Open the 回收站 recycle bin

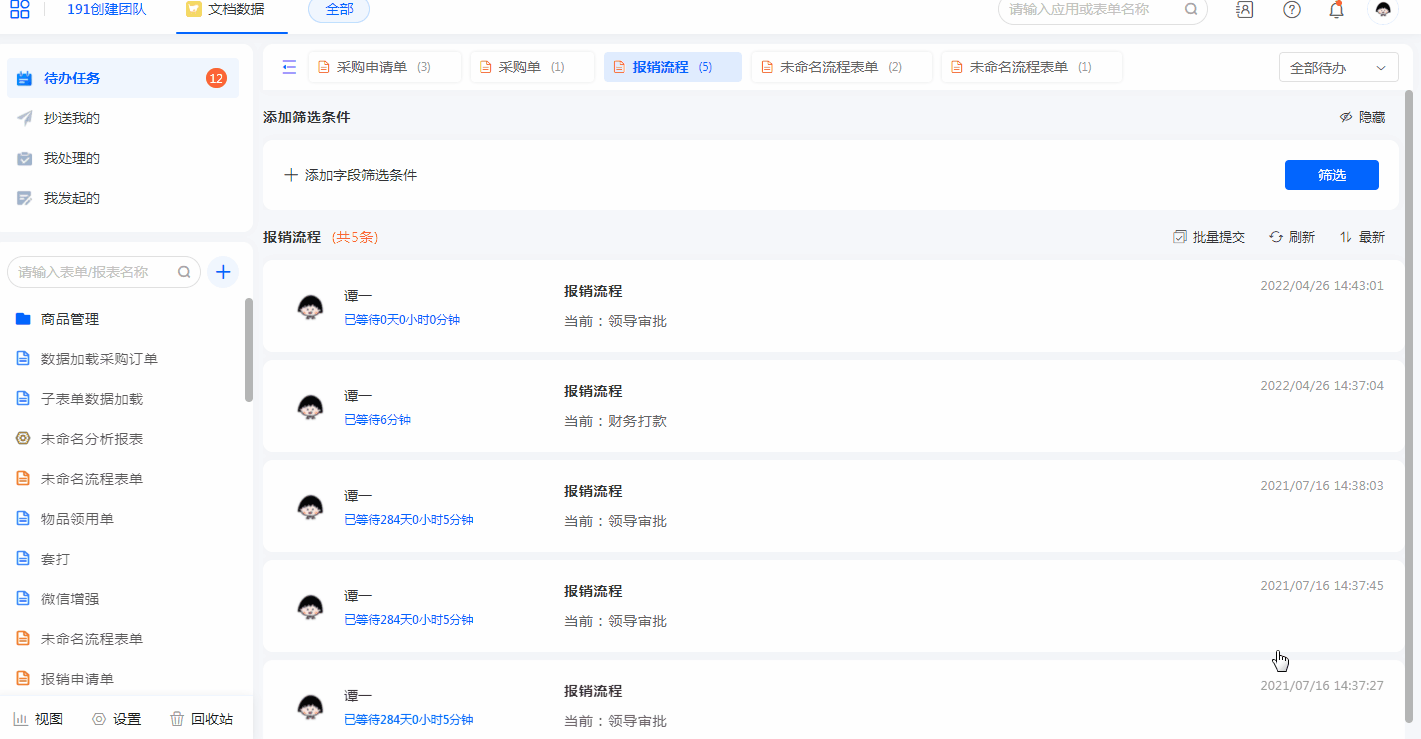tap(201, 719)
